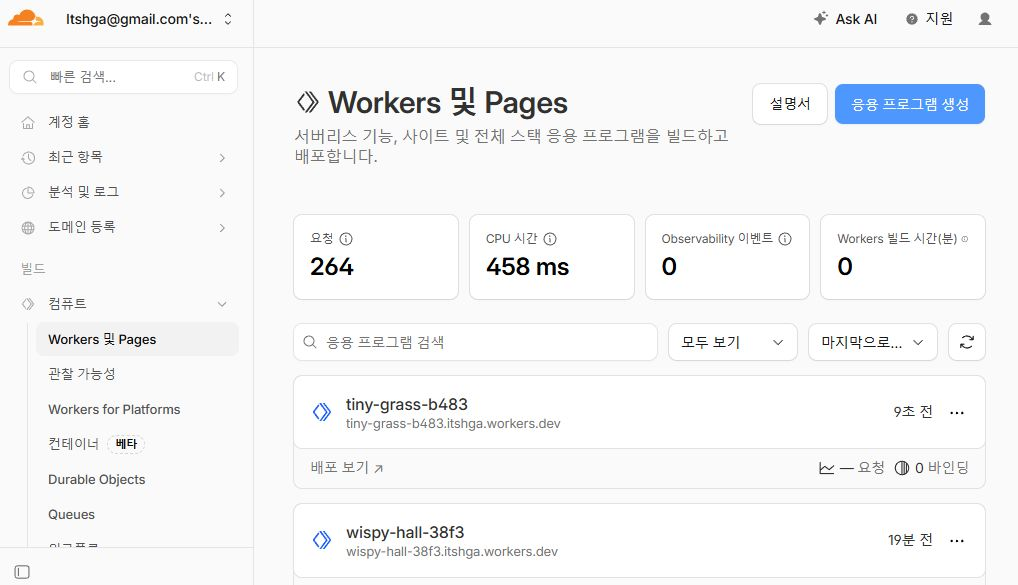Click the 19분 전 timestamp
Image resolution: width=1018 pixels, height=585 pixels.
click(910, 540)
